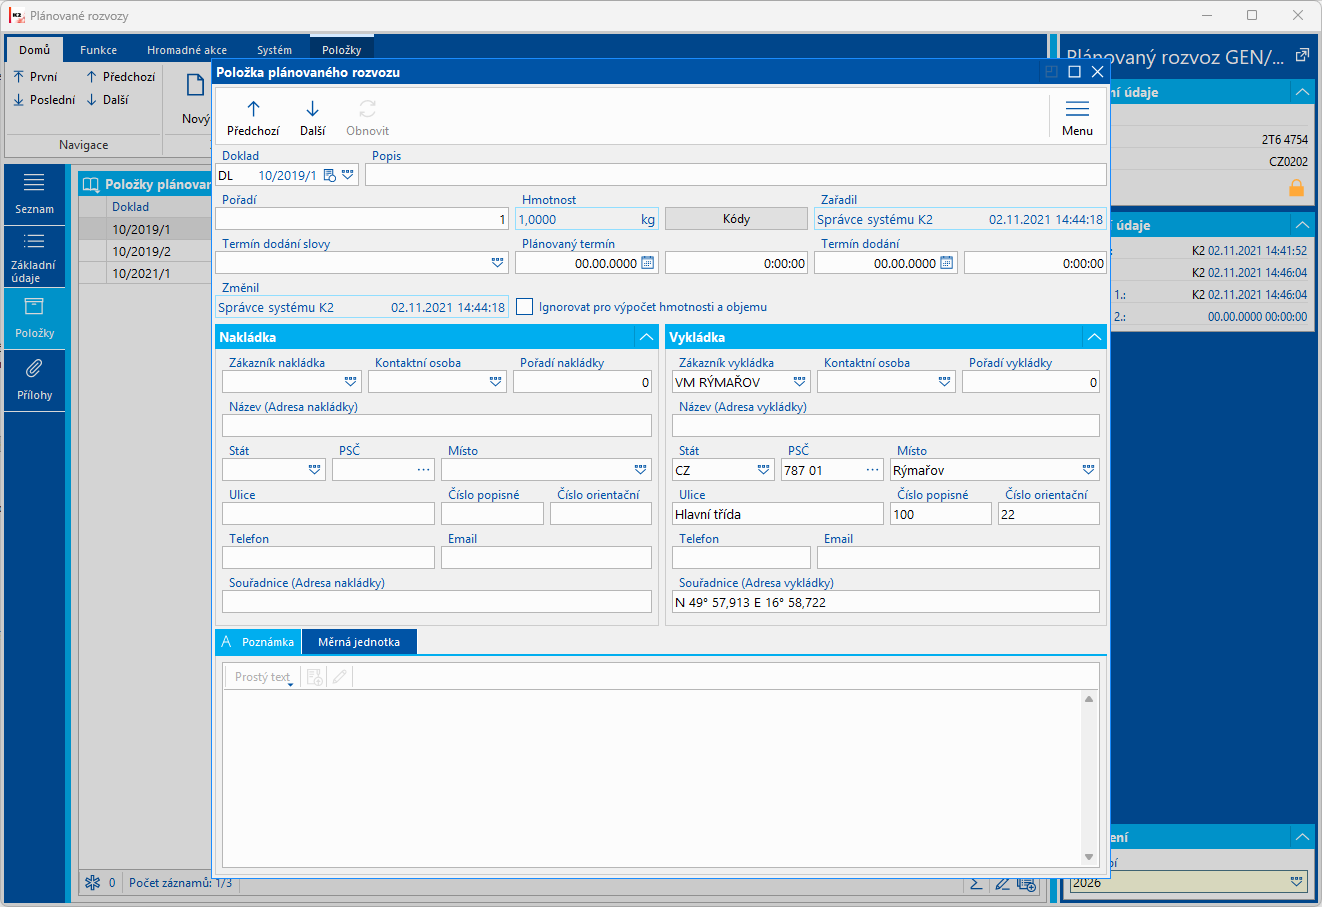
Task: Select the Položky box icon in the sidebar
Action: click(x=34, y=307)
